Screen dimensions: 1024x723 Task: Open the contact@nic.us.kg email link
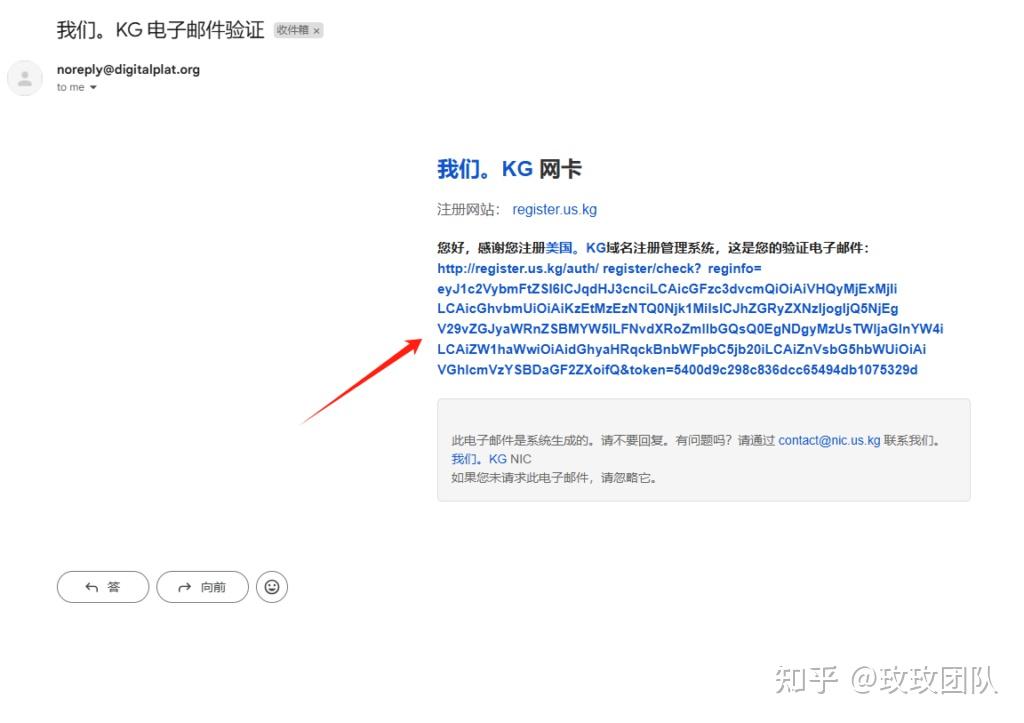click(x=829, y=440)
